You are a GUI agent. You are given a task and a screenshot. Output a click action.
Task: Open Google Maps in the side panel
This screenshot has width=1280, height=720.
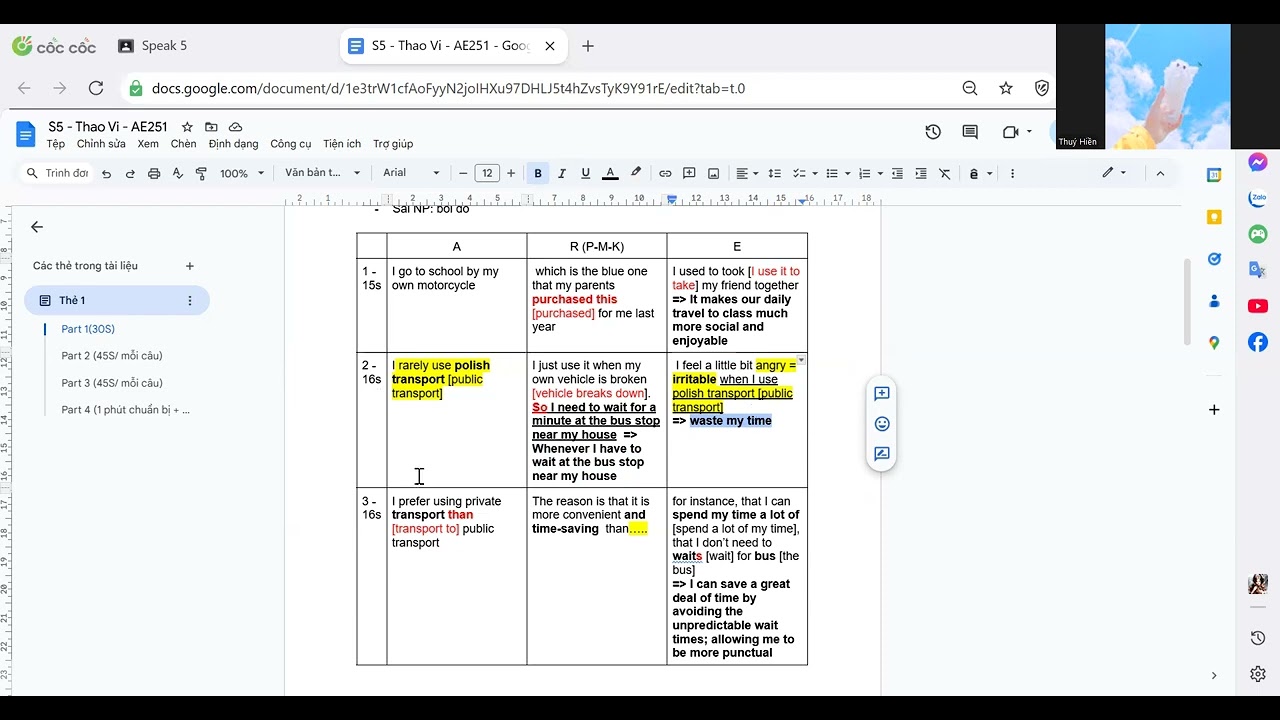1214,343
